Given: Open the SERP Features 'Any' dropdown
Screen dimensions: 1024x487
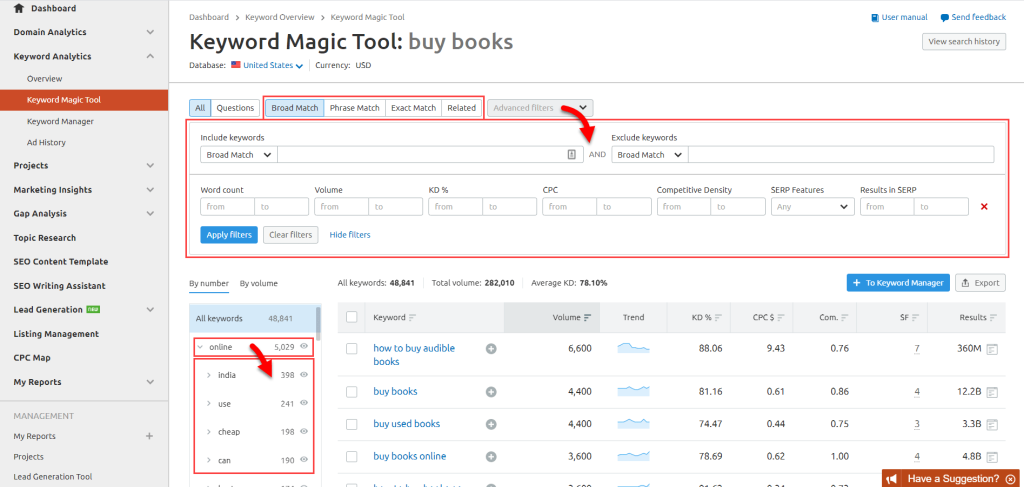Looking at the screenshot, I should tap(812, 207).
